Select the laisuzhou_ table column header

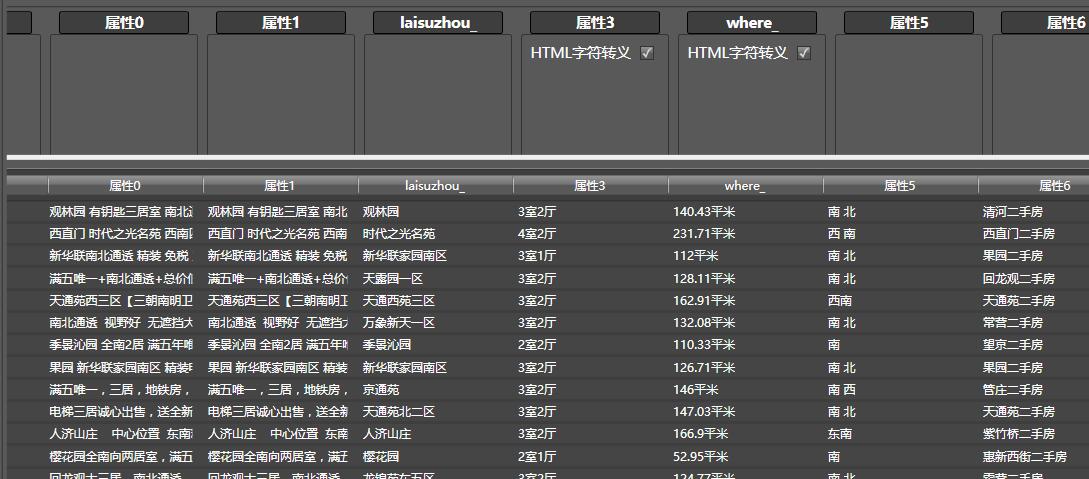coord(435,185)
